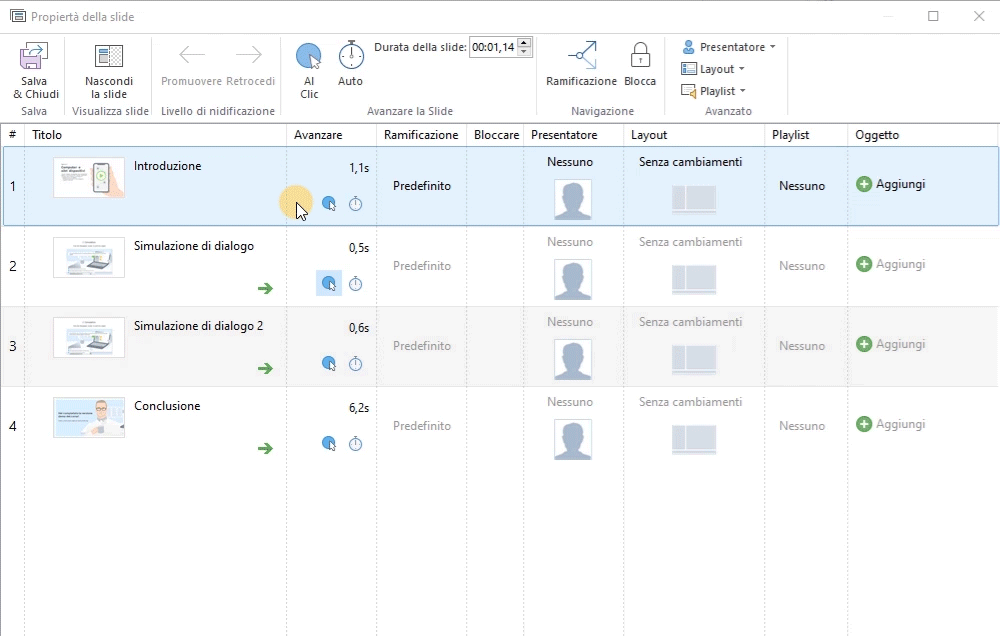This screenshot has width=1000, height=636.
Task: Click Predefinito branching for the Conclusione slide
Action: point(421,426)
